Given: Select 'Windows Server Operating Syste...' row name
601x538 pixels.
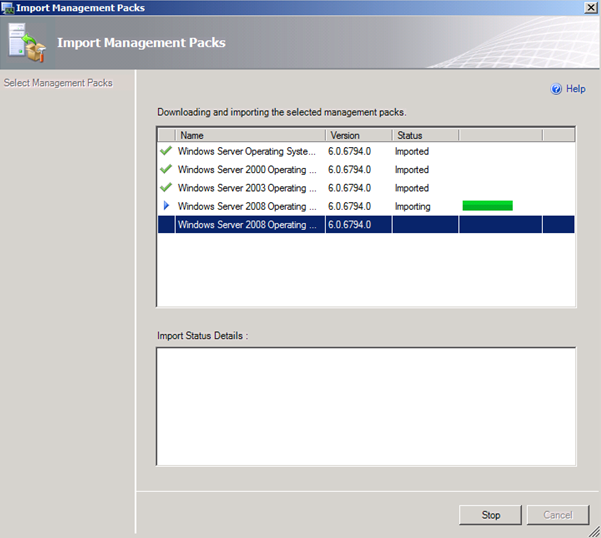Looking at the screenshot, I should [247, 151].
